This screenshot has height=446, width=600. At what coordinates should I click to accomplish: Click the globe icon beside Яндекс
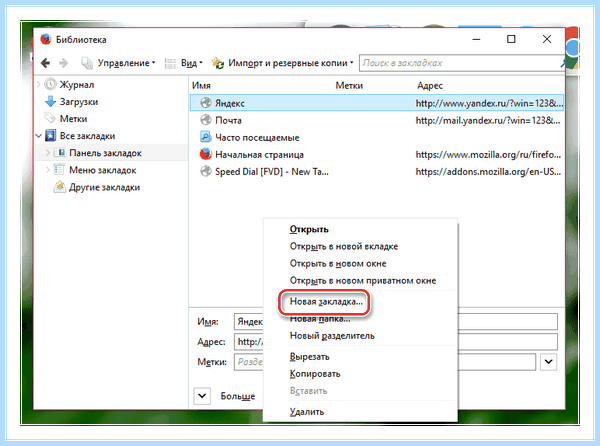pos(206,103)
